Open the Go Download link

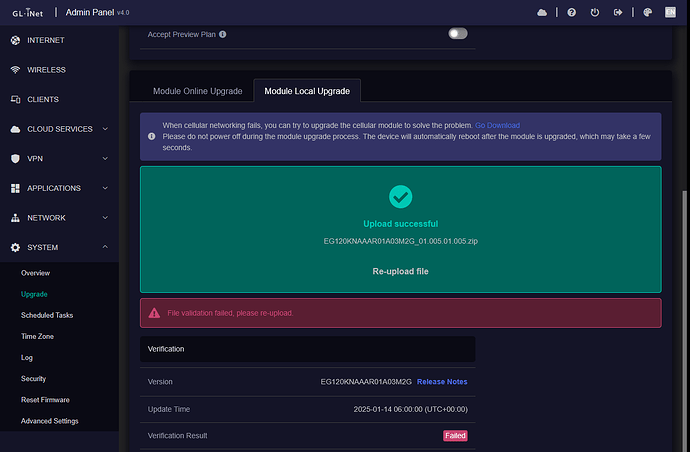pyautogui.click(x=497, y=125)
